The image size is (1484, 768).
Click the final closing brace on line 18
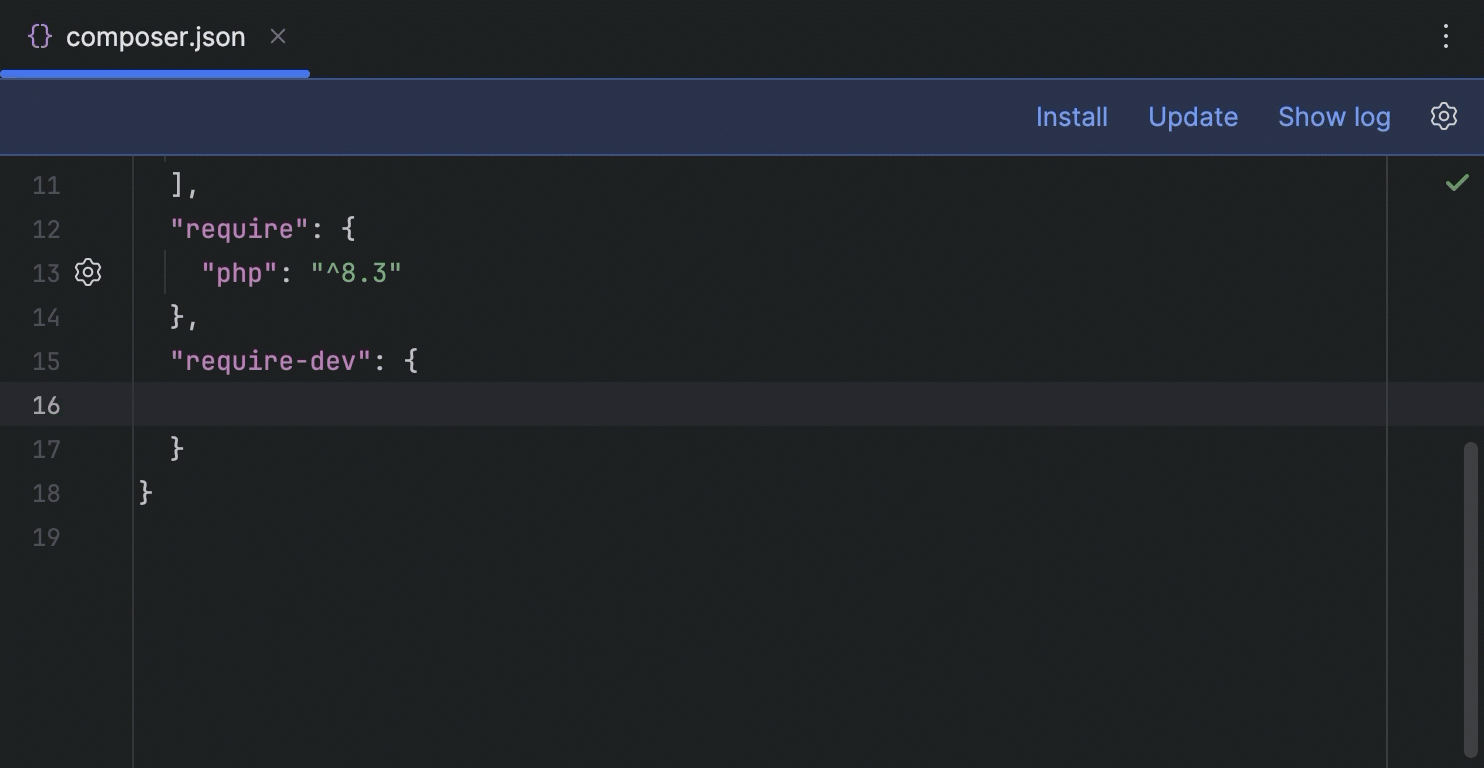[x=146, y=492]
